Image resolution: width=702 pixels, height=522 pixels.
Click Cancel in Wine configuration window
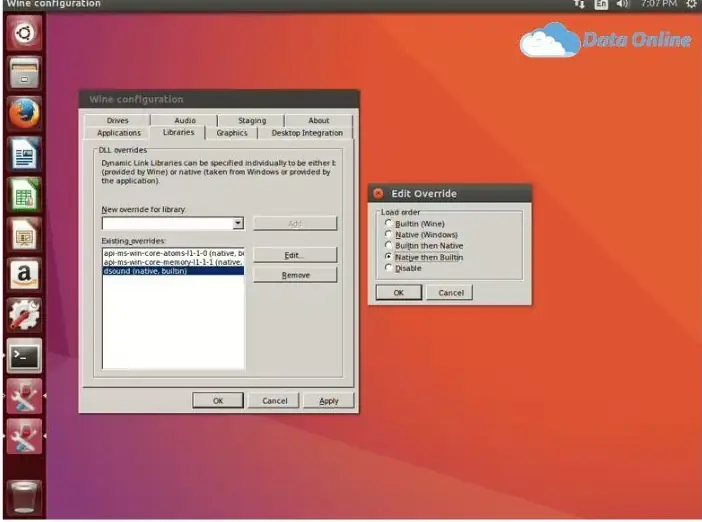tap(274, 401)
